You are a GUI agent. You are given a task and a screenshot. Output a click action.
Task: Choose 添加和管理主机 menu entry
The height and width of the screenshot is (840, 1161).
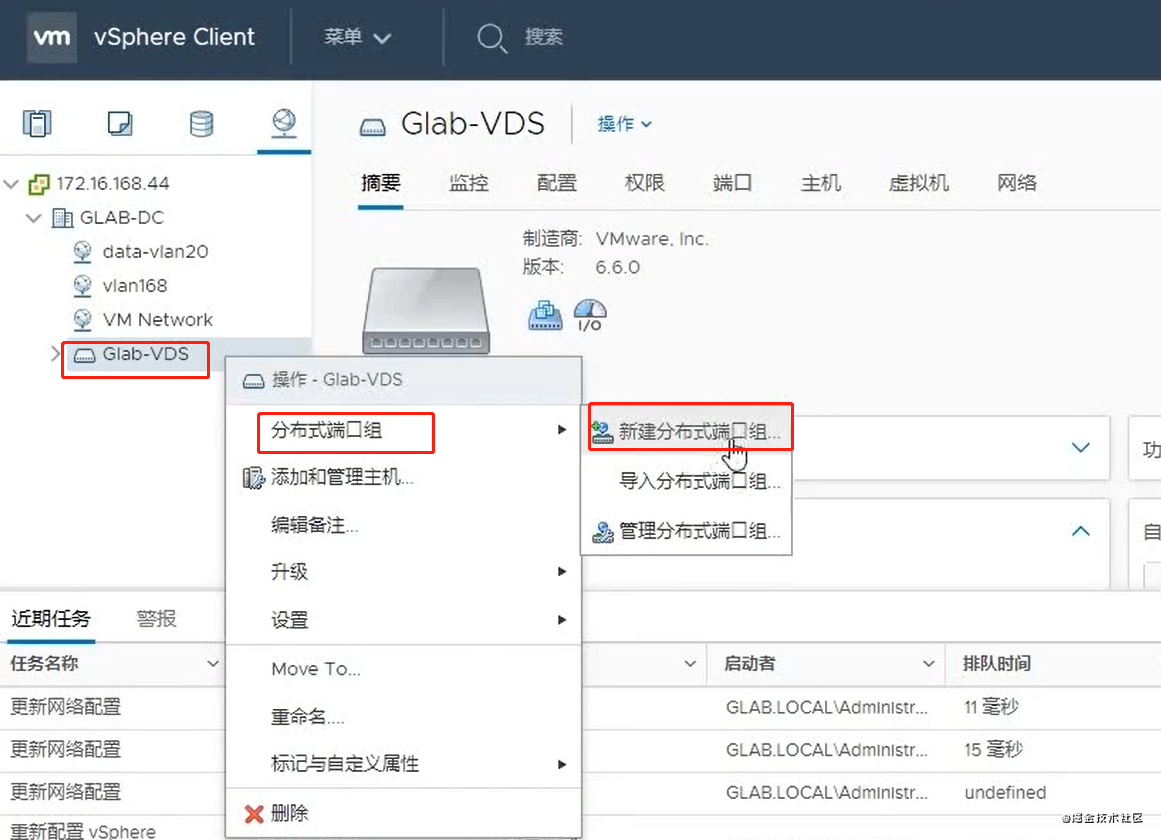click(404, 478)
